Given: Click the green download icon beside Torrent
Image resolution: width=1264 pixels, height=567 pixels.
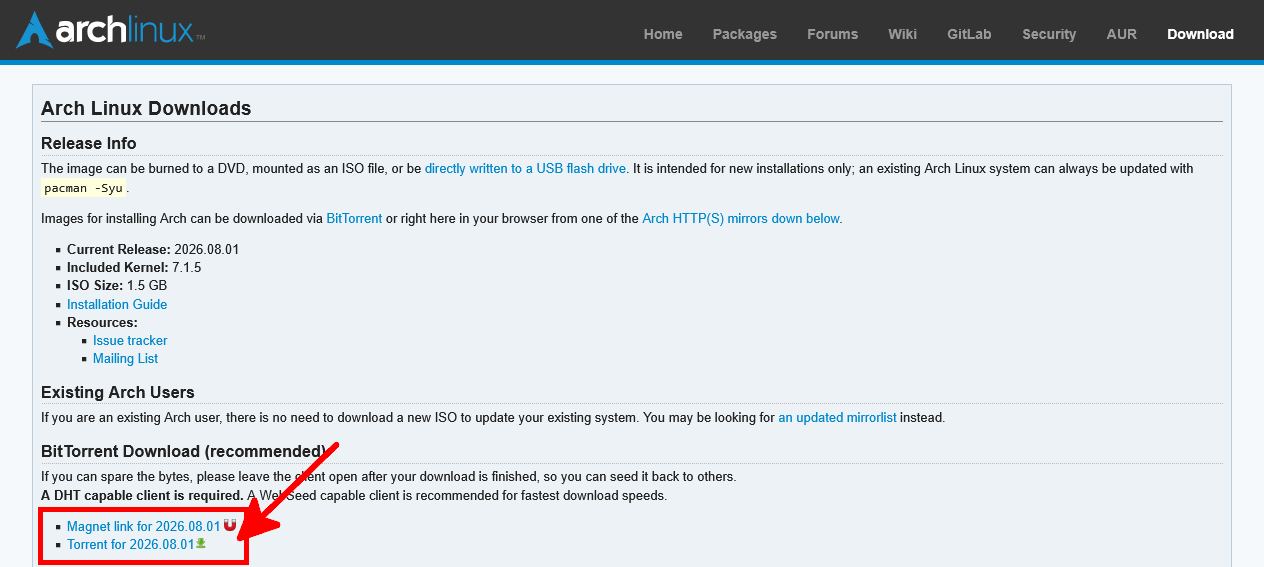Looking at the screenshot, I should 201,543.
